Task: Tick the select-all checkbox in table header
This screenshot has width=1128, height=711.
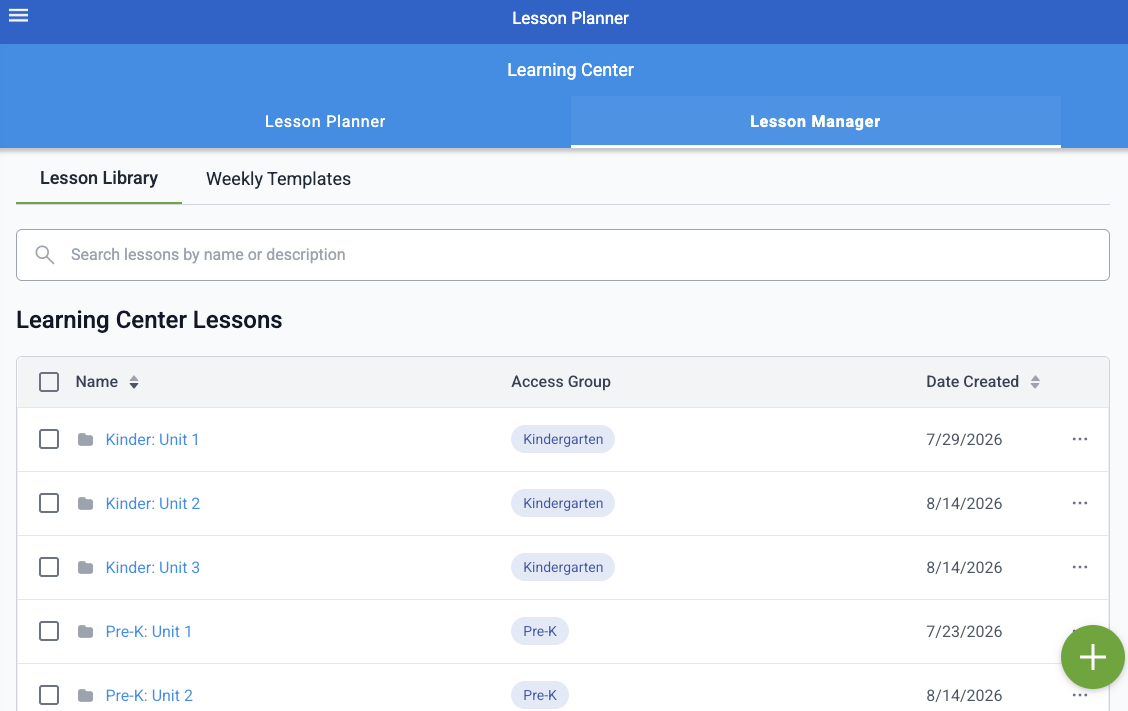Action: pos(49,381)
